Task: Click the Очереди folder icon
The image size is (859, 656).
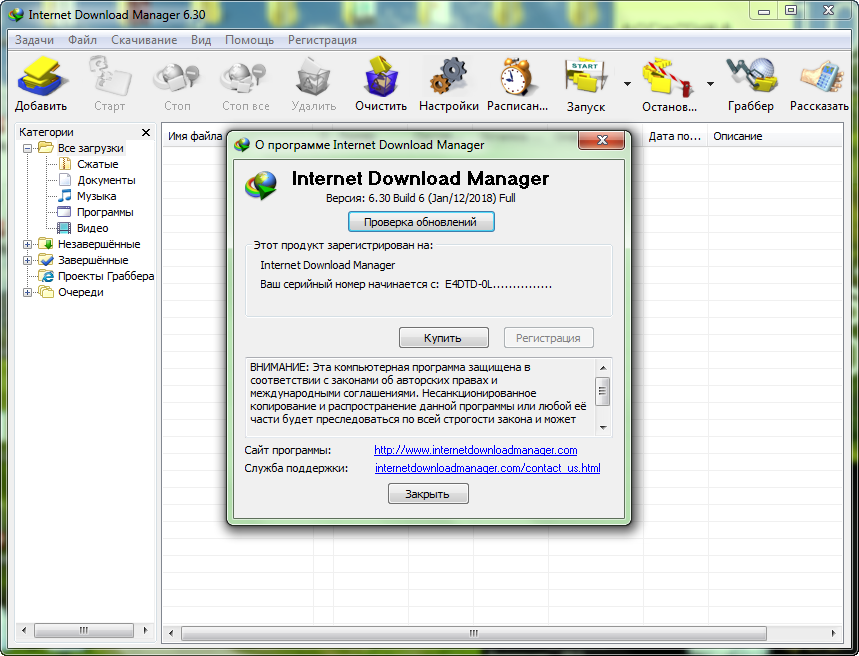Action: [x=46, y=292]
